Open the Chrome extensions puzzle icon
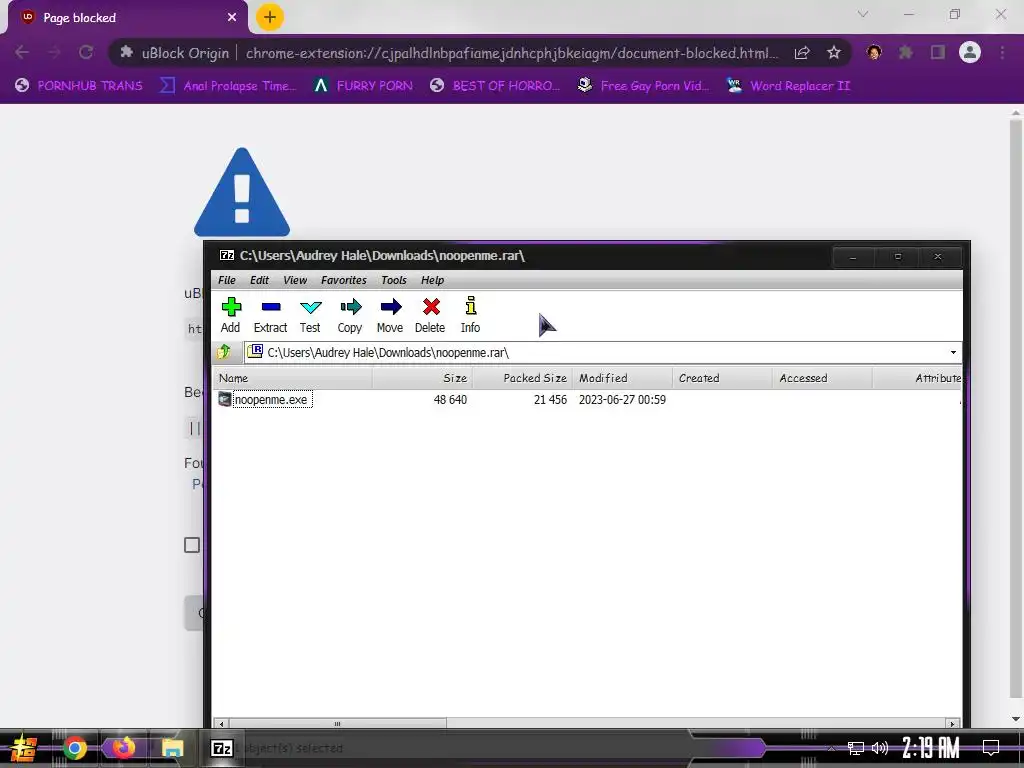The height and width of the screenshot is (768, 1024). click(x=906, y=52)
